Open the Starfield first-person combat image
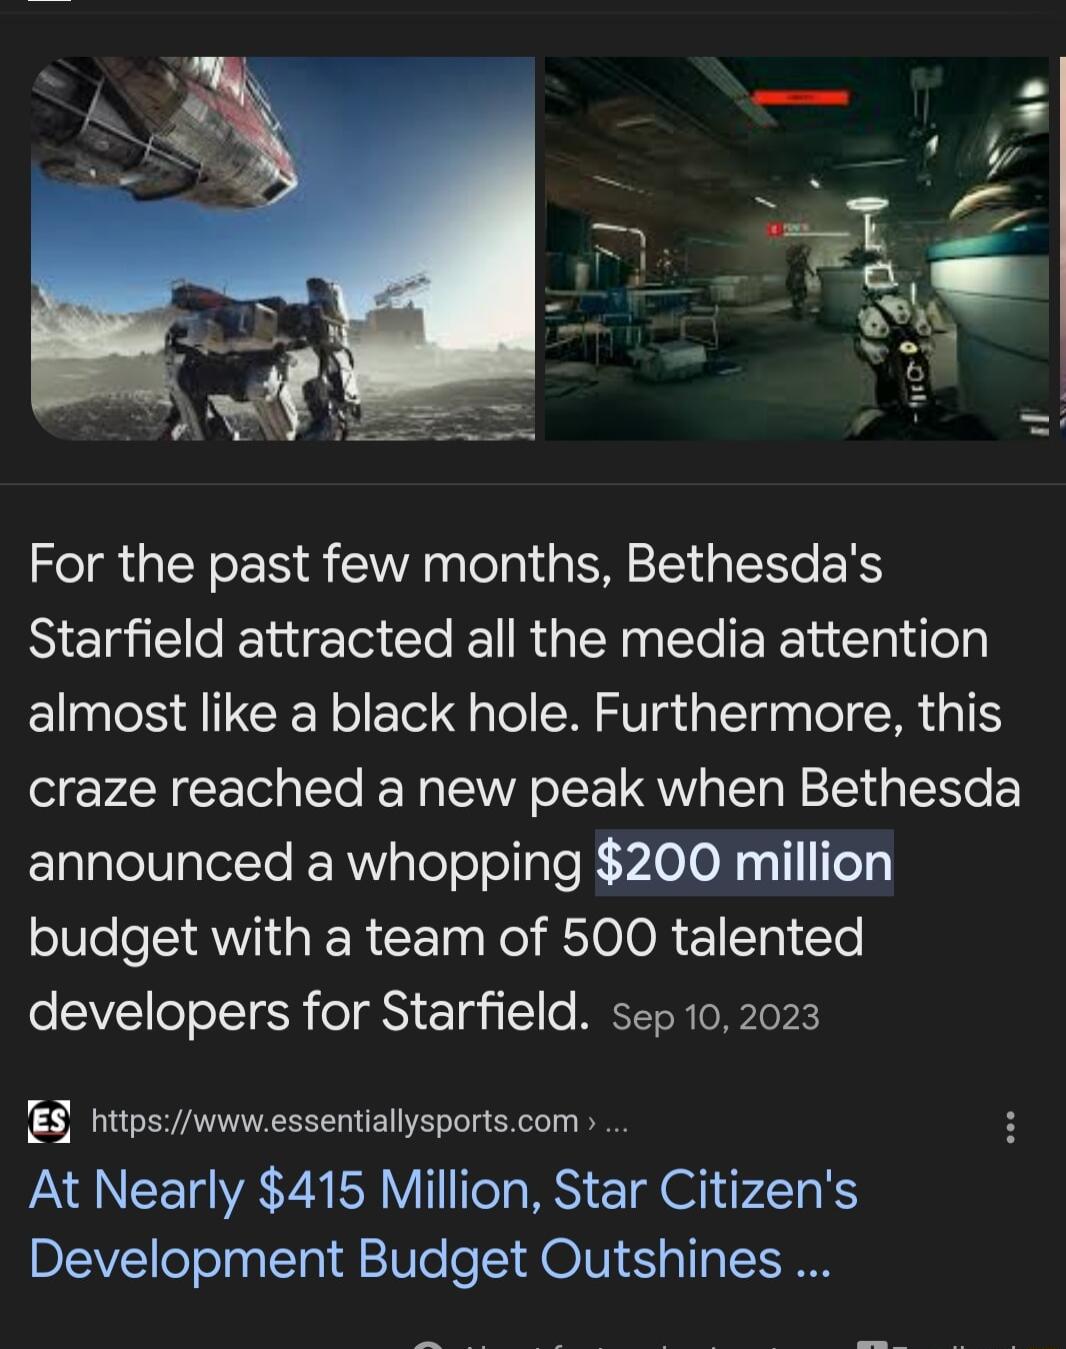The image size is (1066, 1349). (796, 248)
